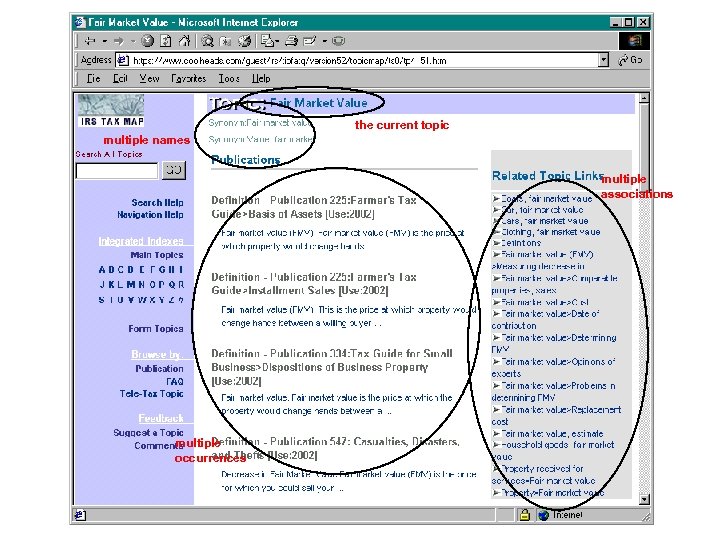The image size is (720, 540).
Task: Browse by Publication link
Action: pyautogui.click(x=159, y=369)
